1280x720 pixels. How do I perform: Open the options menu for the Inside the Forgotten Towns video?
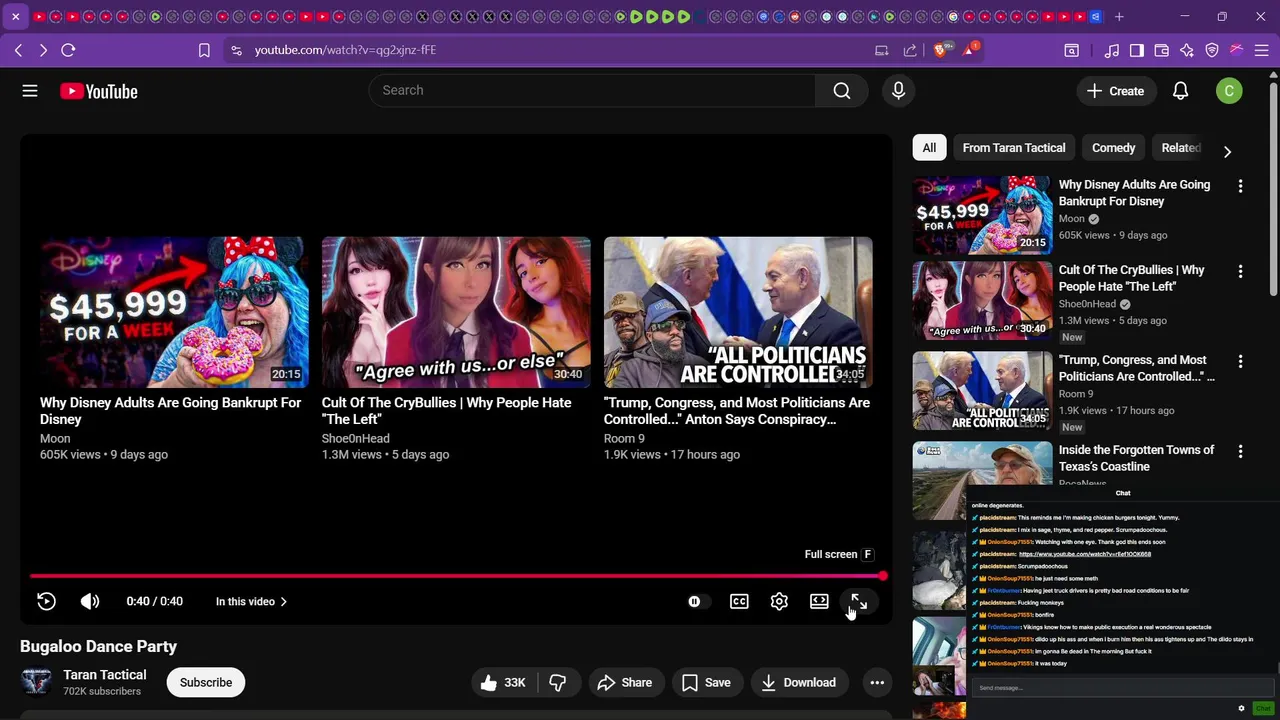point(1240,451)
